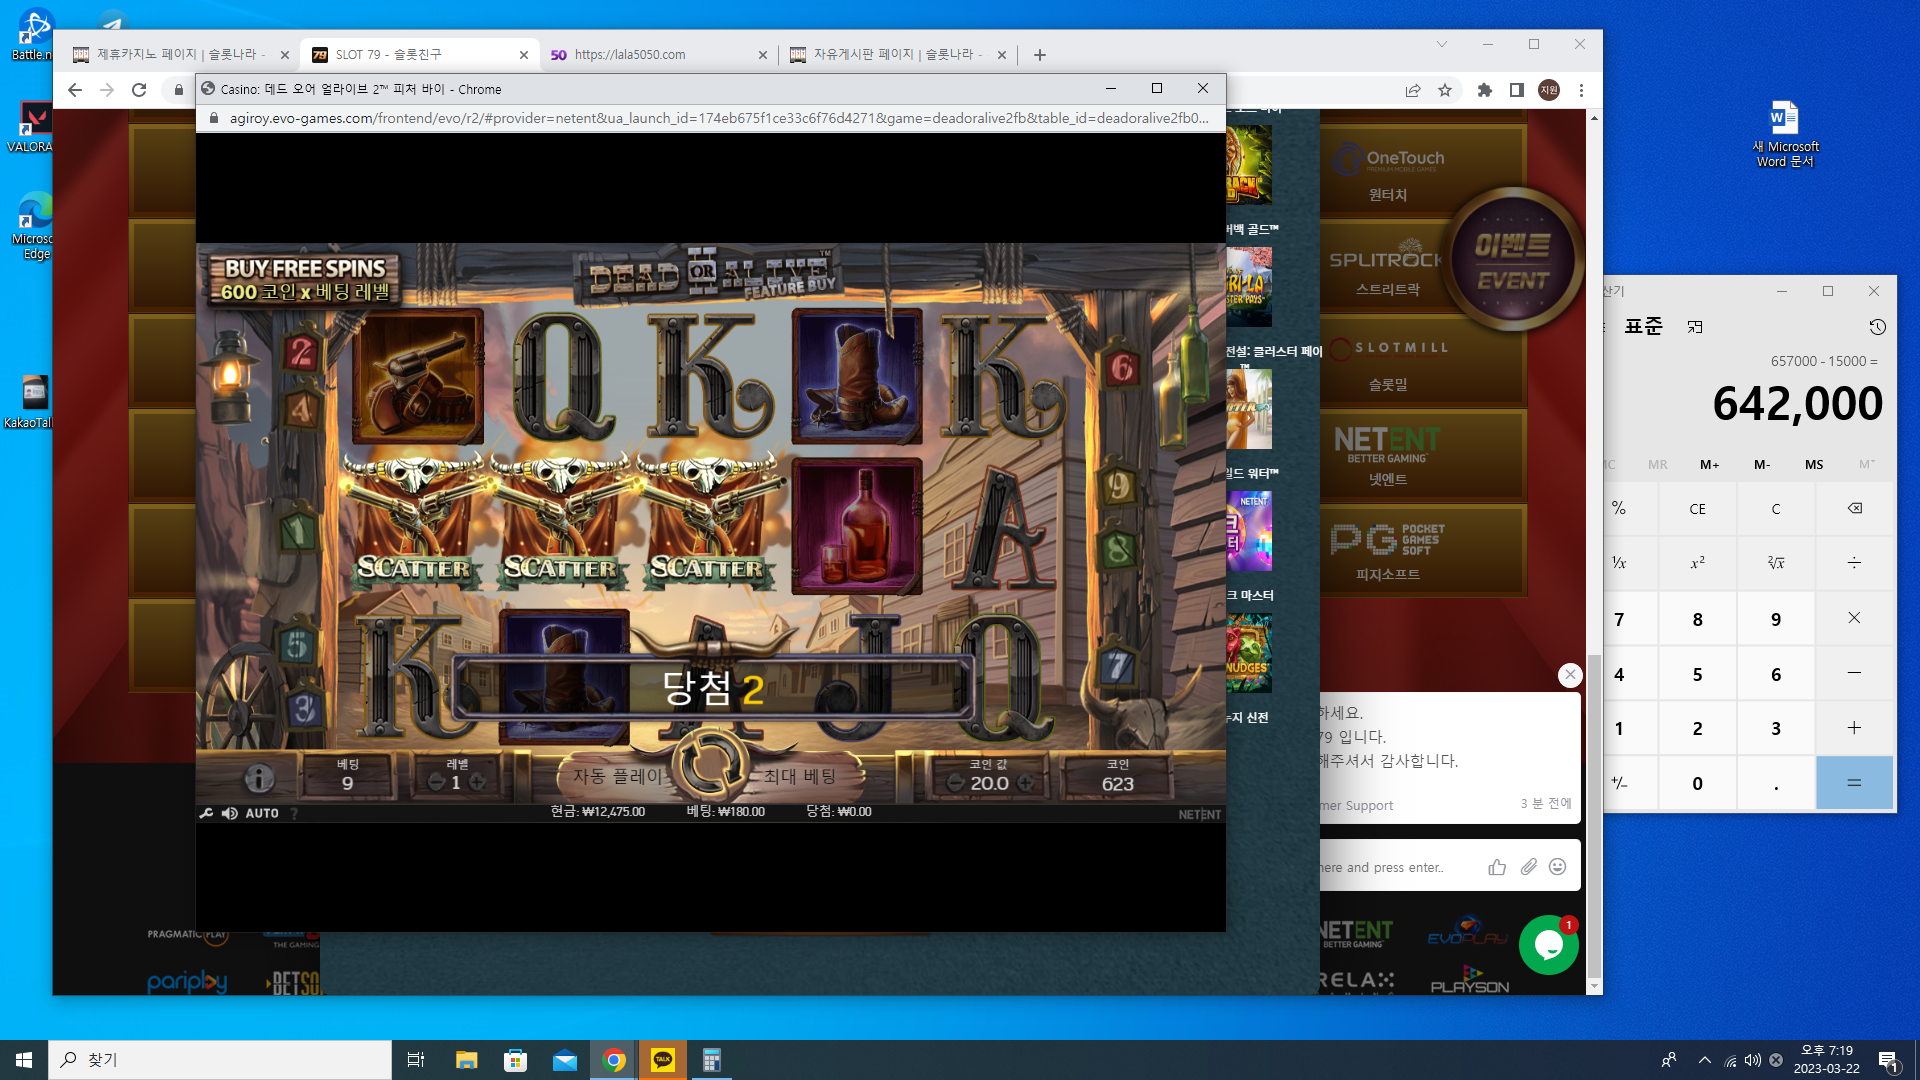Increase the bet level with plus
The height and width of the screenshot is (1080, 1920).
coord(478,782)
